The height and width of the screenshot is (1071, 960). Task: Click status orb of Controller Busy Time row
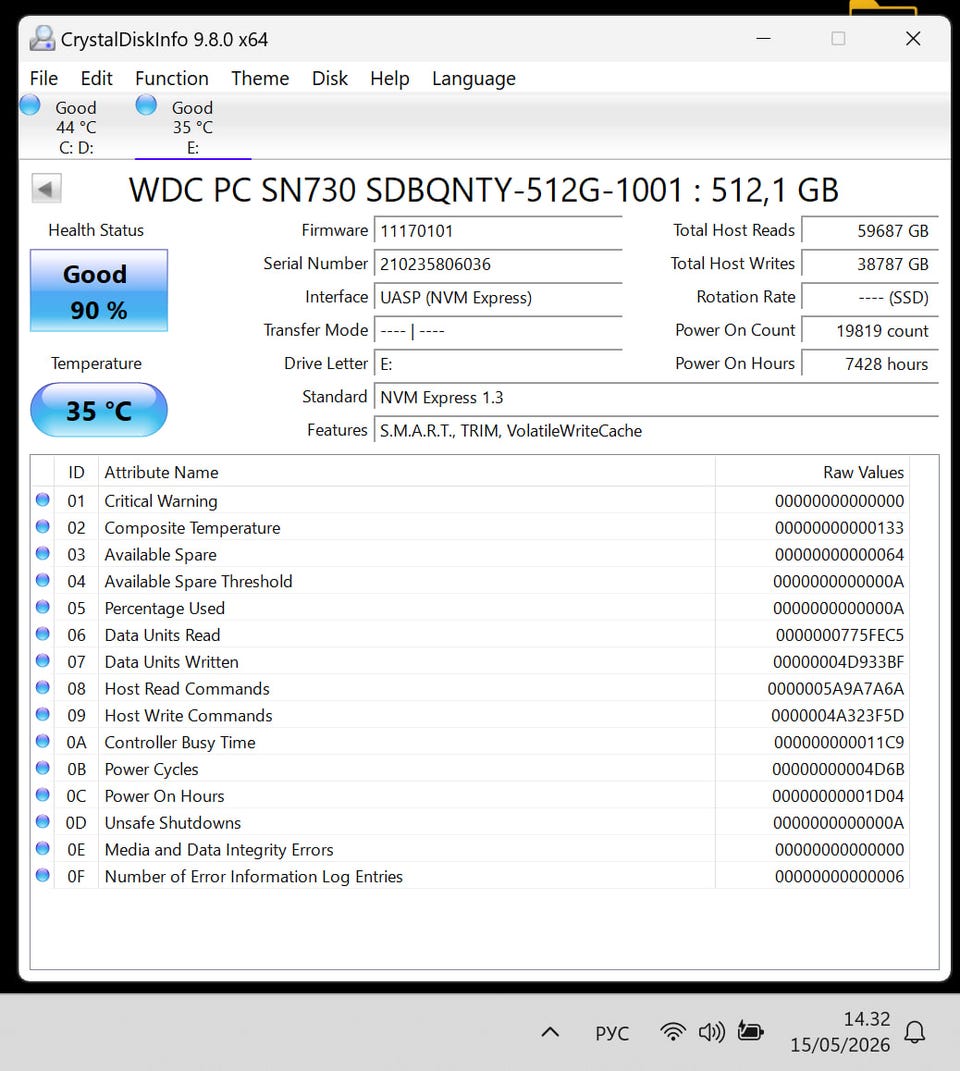click(42, 741)
